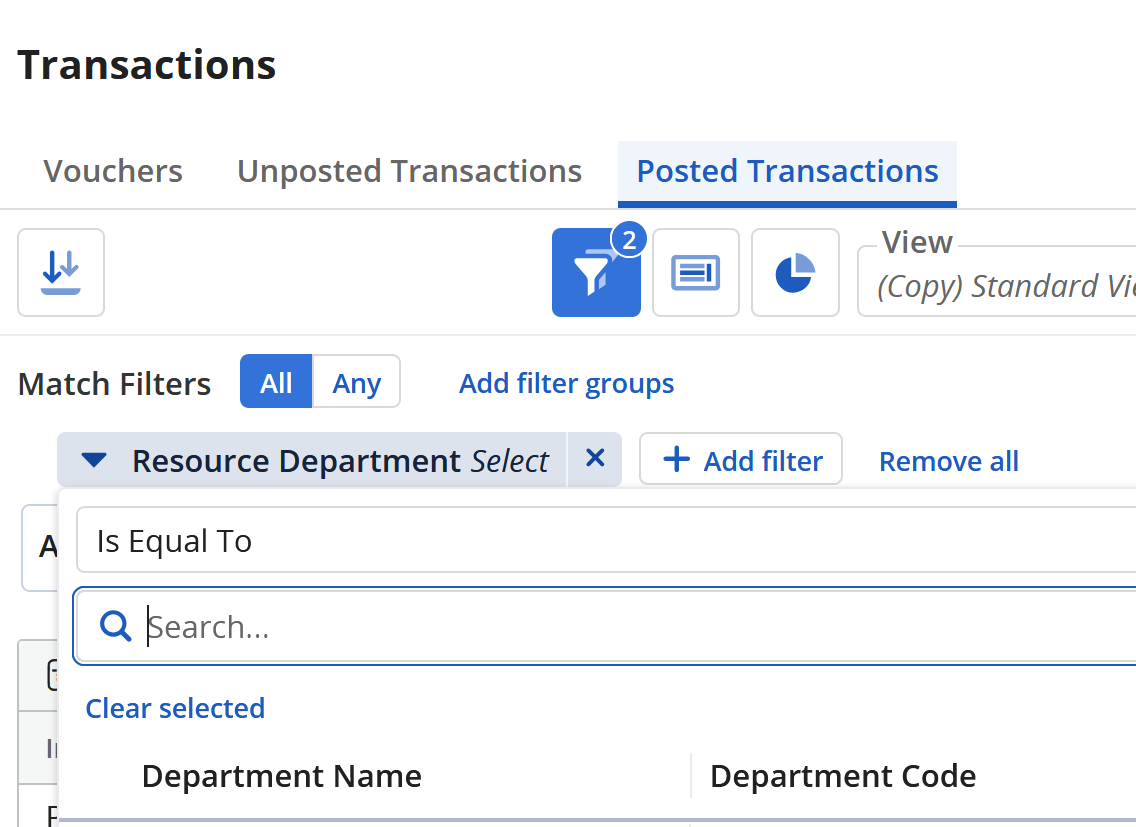Open the View selector dropdown
1136x827 pixels.
[1000, 286]
